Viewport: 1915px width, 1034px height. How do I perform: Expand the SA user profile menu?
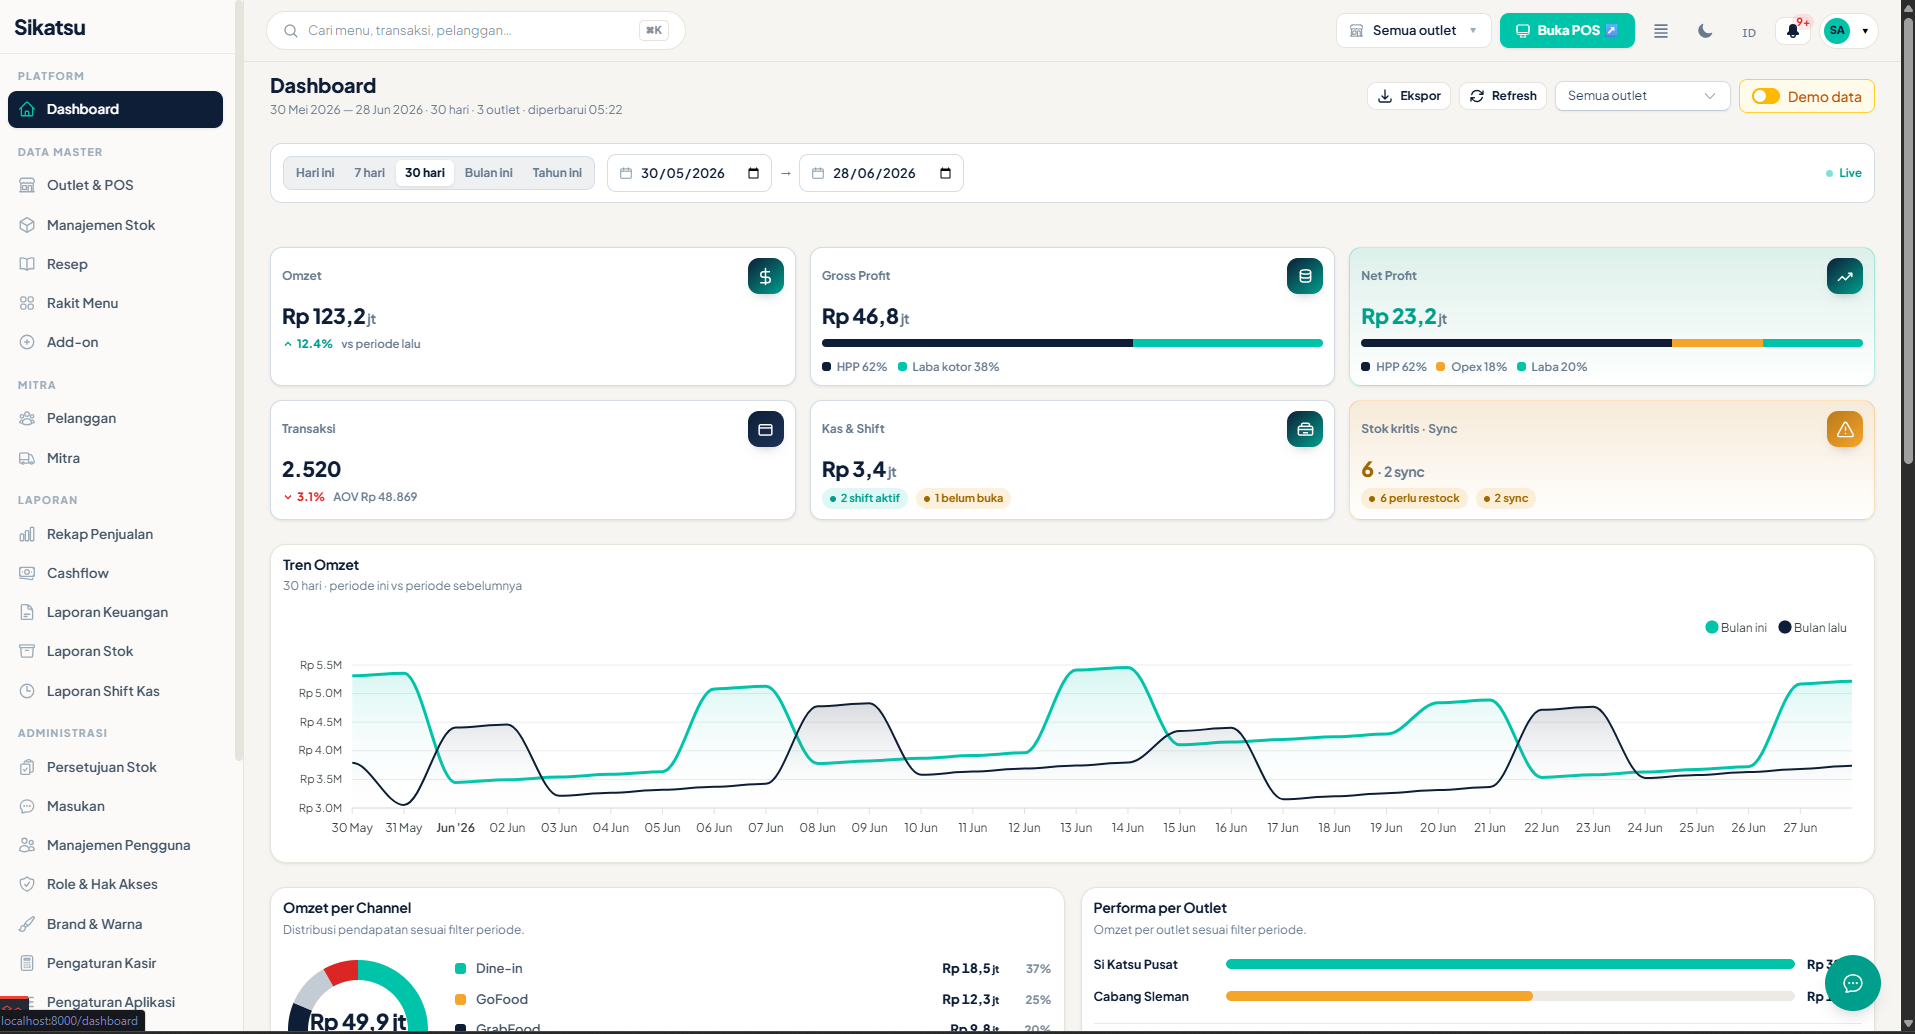1848,31
